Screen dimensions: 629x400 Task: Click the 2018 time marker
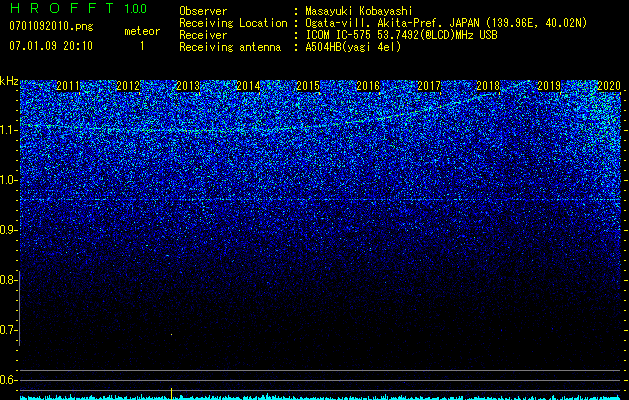pos(489,86)
